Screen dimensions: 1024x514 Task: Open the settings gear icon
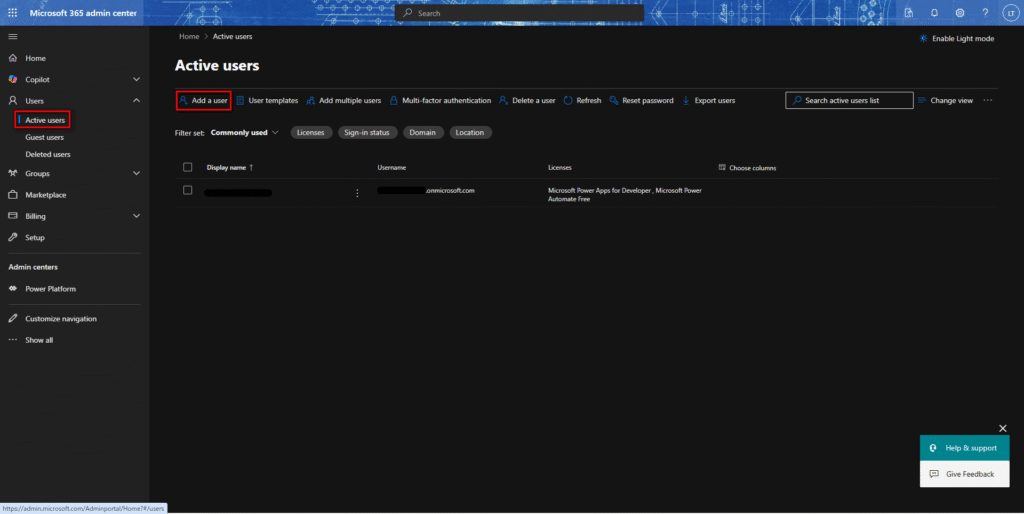pos(960,13)
